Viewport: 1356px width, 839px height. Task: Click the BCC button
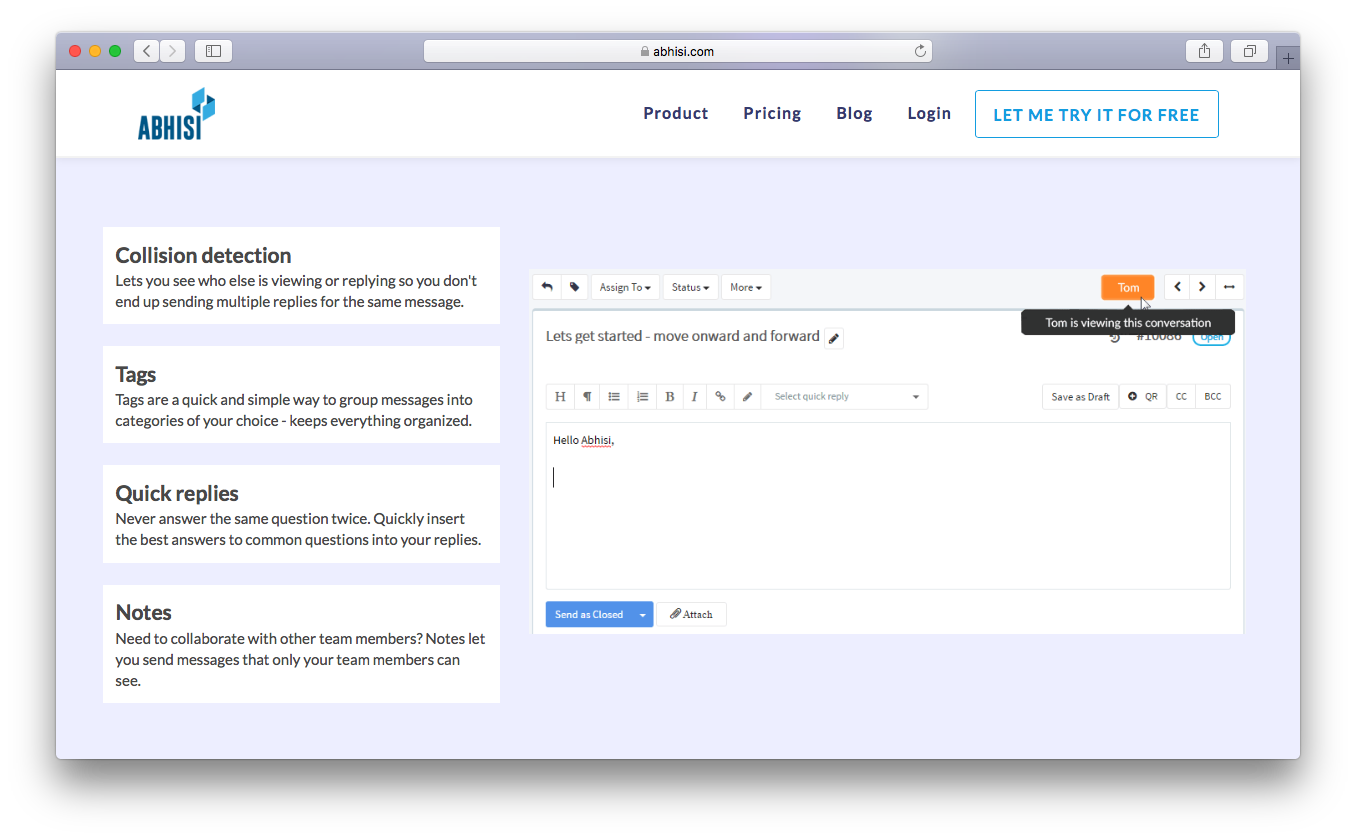[1212, 397]
